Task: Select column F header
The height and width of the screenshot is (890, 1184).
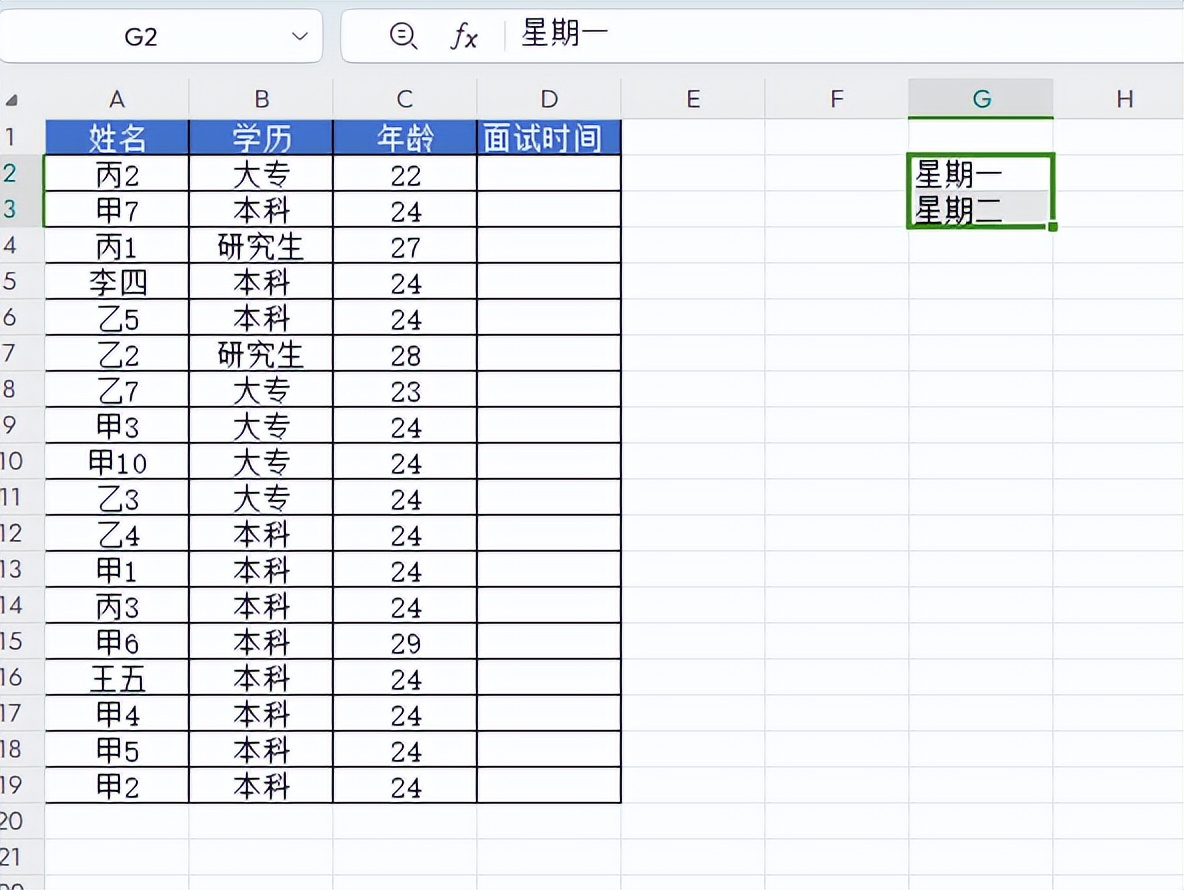Action: (x=837, y=99)
